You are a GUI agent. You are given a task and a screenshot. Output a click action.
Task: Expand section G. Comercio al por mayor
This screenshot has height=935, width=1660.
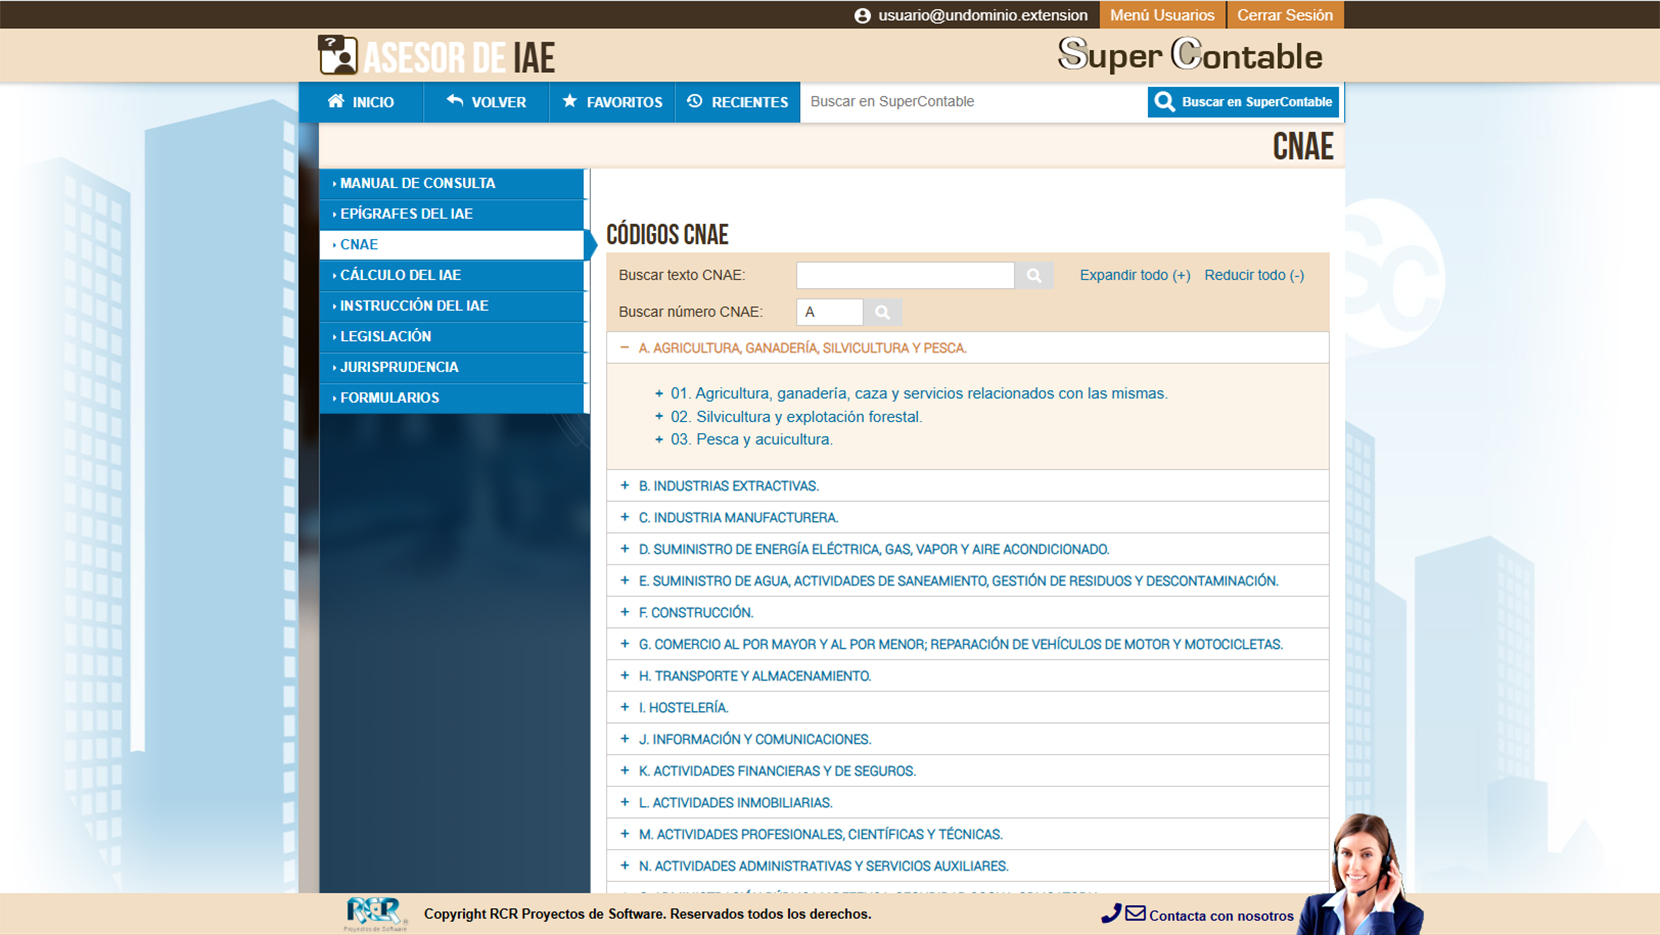click(625, 644)
